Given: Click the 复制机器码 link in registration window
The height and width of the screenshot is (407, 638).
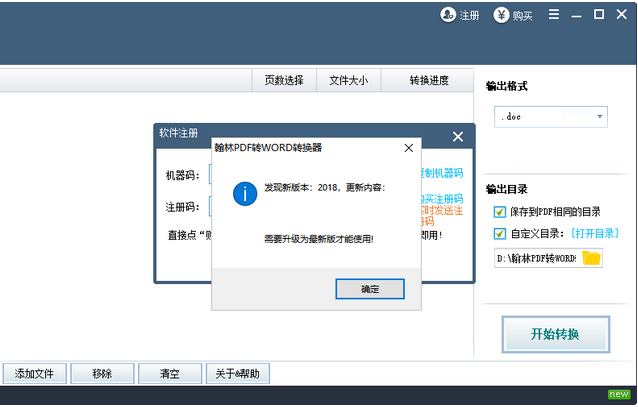Looking at the screenshot, I should (442, 173).
